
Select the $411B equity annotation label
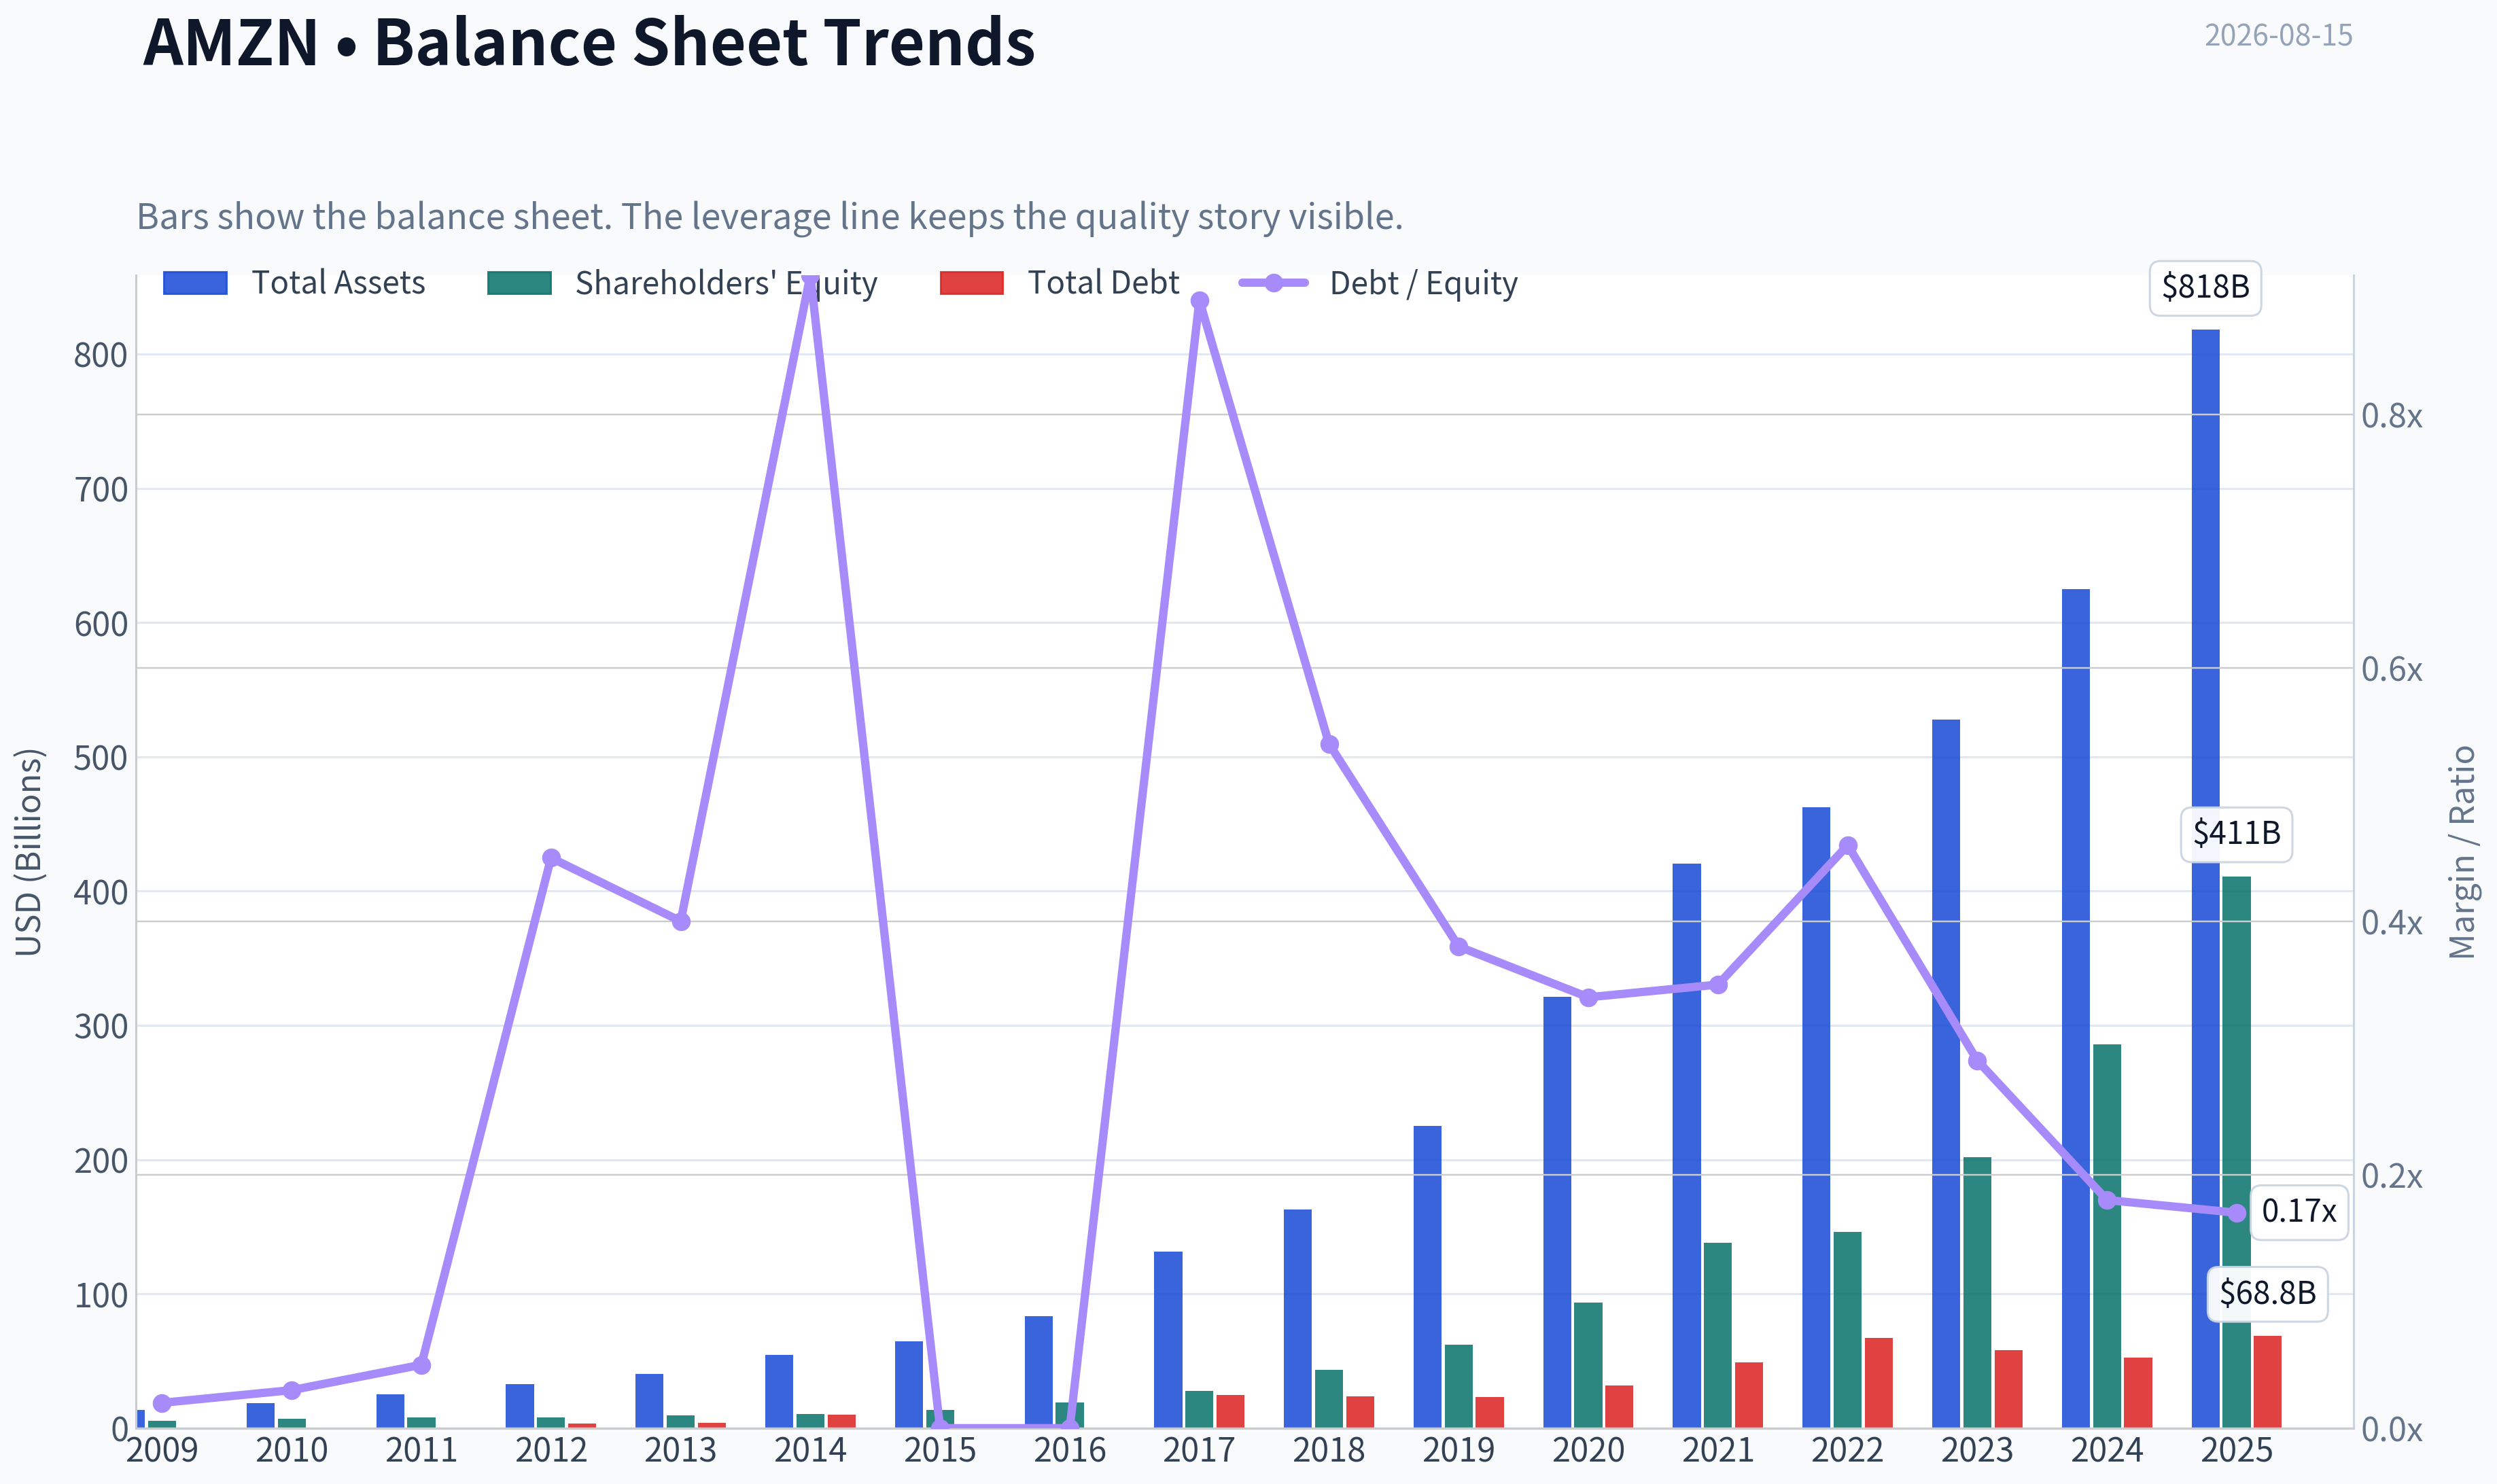pyautogui.click(x=2236, y=833)
